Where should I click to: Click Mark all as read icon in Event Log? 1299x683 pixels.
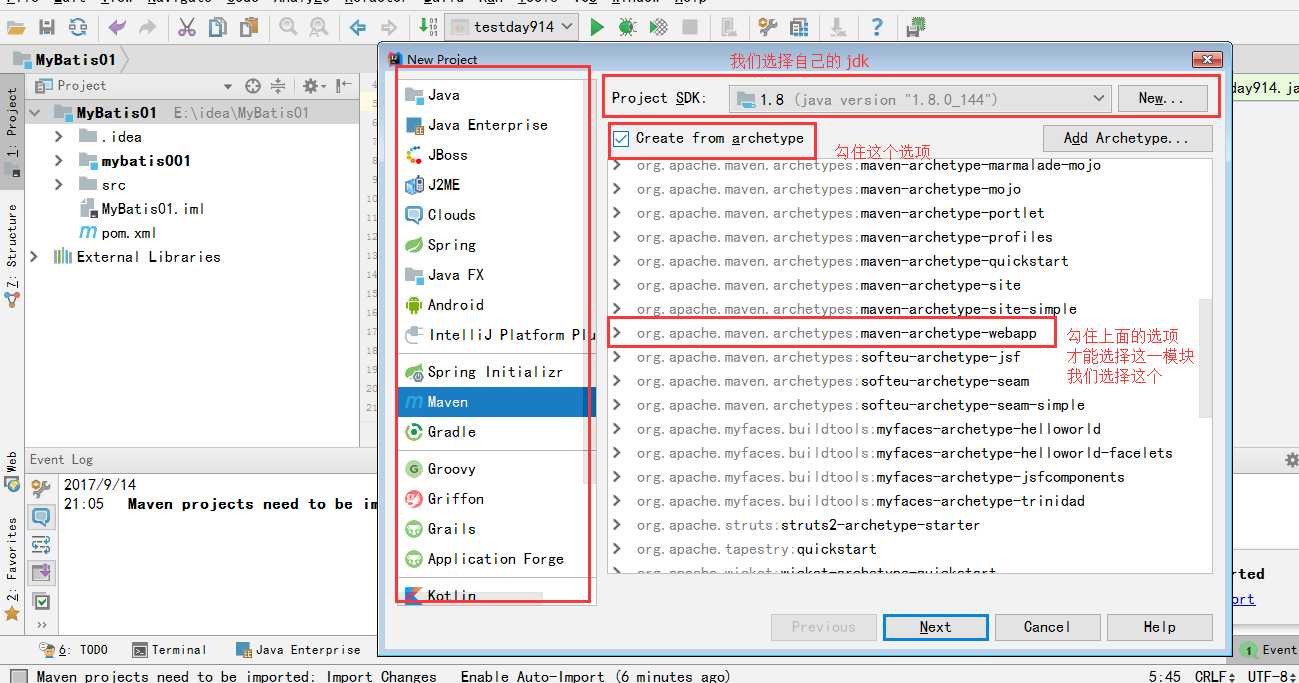[x=41, y=602]
